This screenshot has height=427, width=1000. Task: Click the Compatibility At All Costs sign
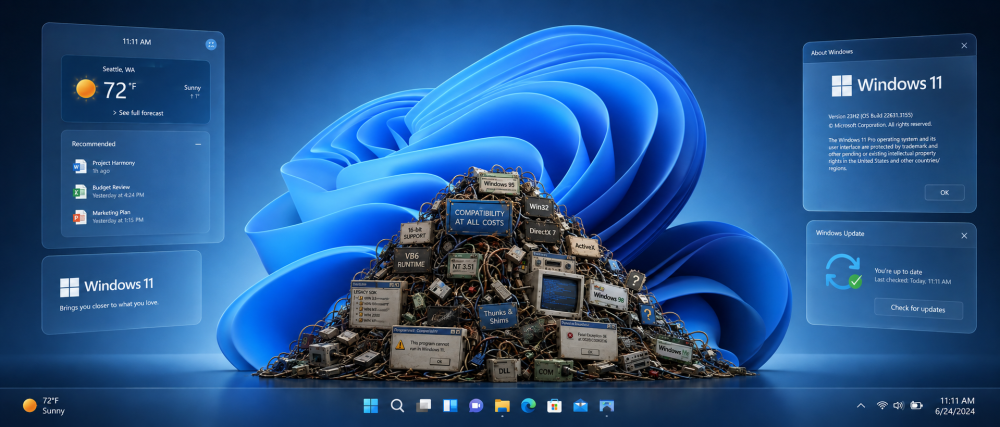tap(479, 219)
